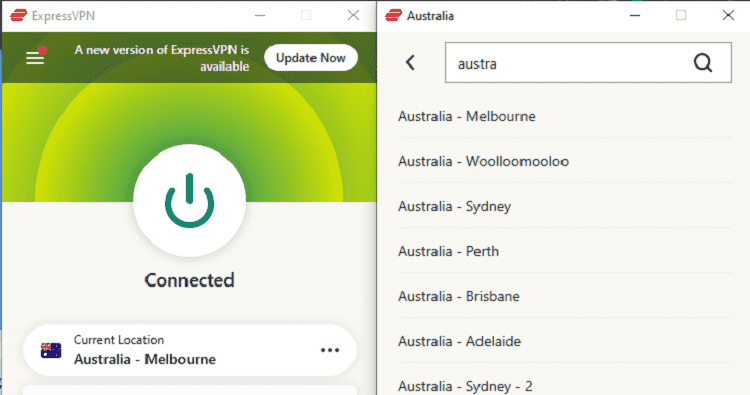Select Australia - Woolloomooloo server
750x395 pixels.
point(565,161)
